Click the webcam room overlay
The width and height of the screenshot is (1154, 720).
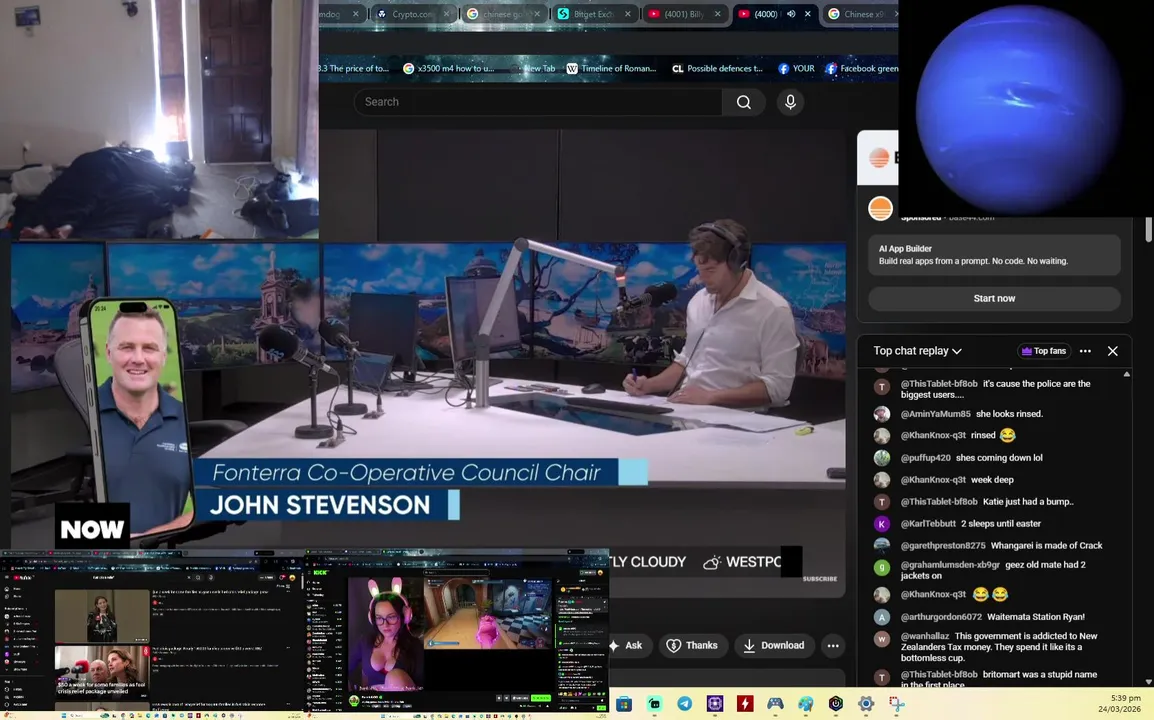pos(159,119)
